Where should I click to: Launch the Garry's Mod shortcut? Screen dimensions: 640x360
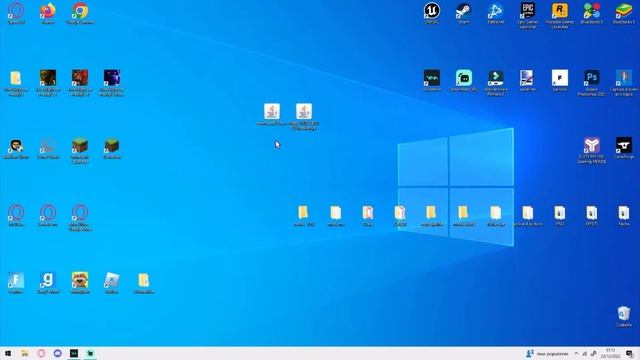[x=48, y=280]
